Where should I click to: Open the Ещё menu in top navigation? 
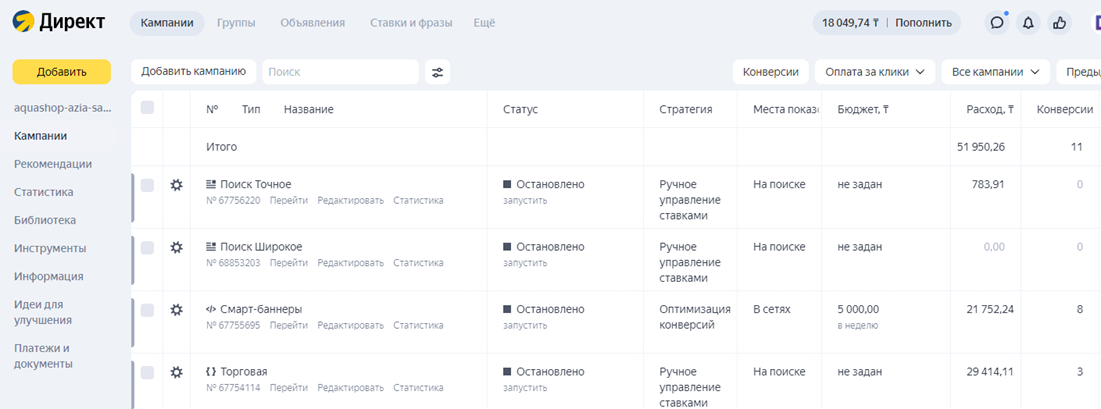click(x=484, y=22)
